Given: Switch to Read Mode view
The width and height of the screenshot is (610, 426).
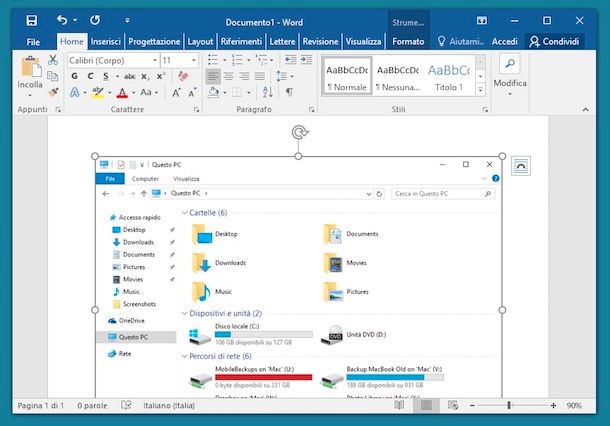Looking at the screenshot, I should pos(399,405).
